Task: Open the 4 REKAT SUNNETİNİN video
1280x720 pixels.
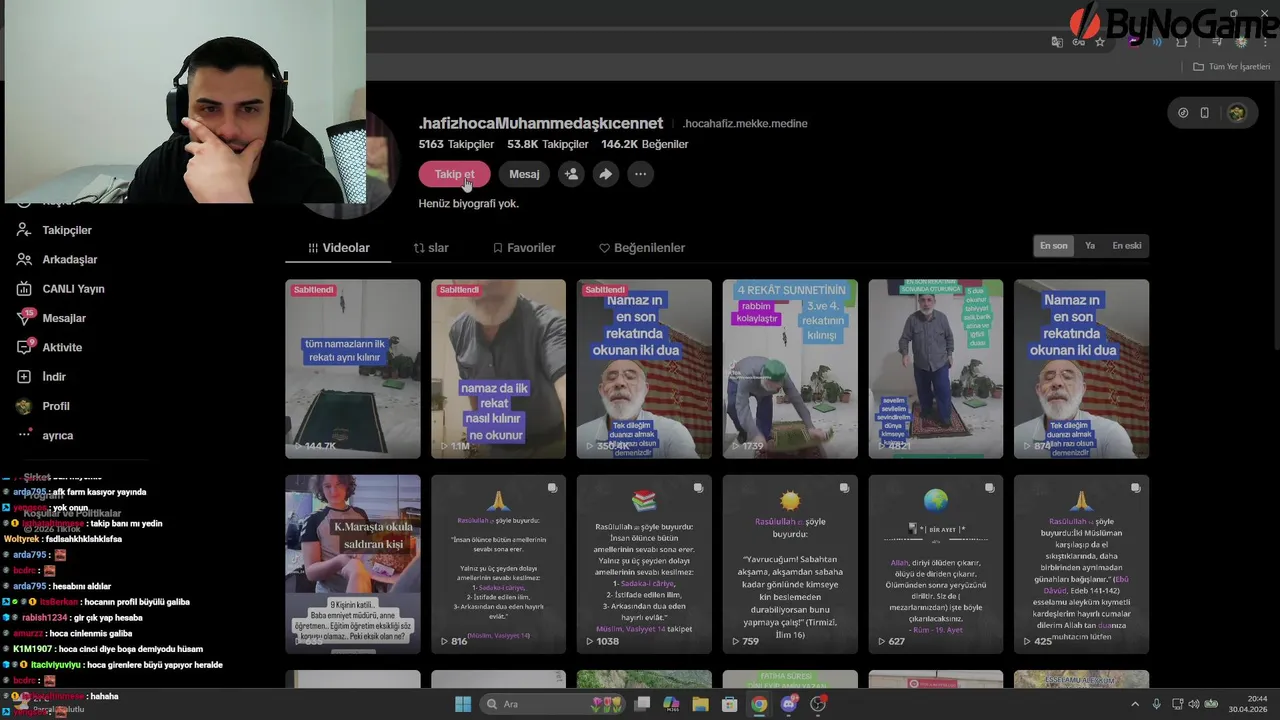Action: point(790,369)
